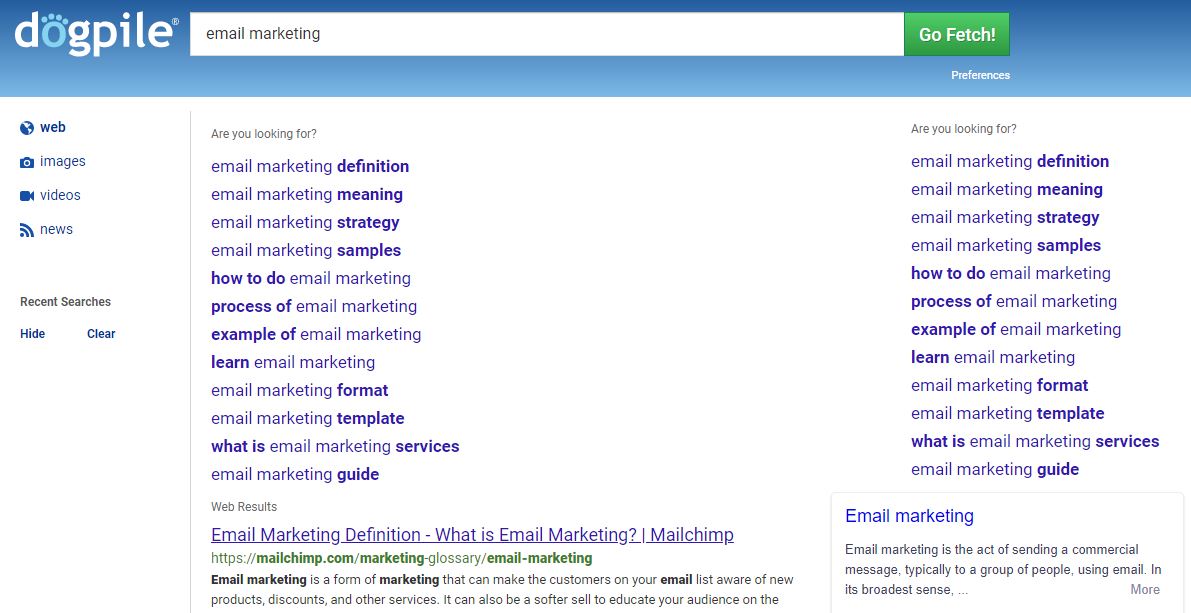Image resolution: width=1191 pixels, height=613 pixels.
Task: Open the Mailchimp Email Marketing Definition result
Action: pos(472,535)
